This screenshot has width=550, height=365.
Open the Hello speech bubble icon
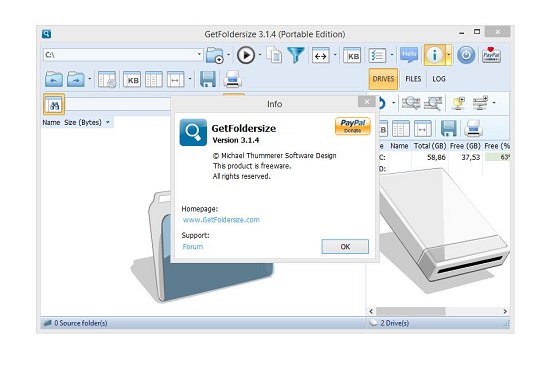409,55
